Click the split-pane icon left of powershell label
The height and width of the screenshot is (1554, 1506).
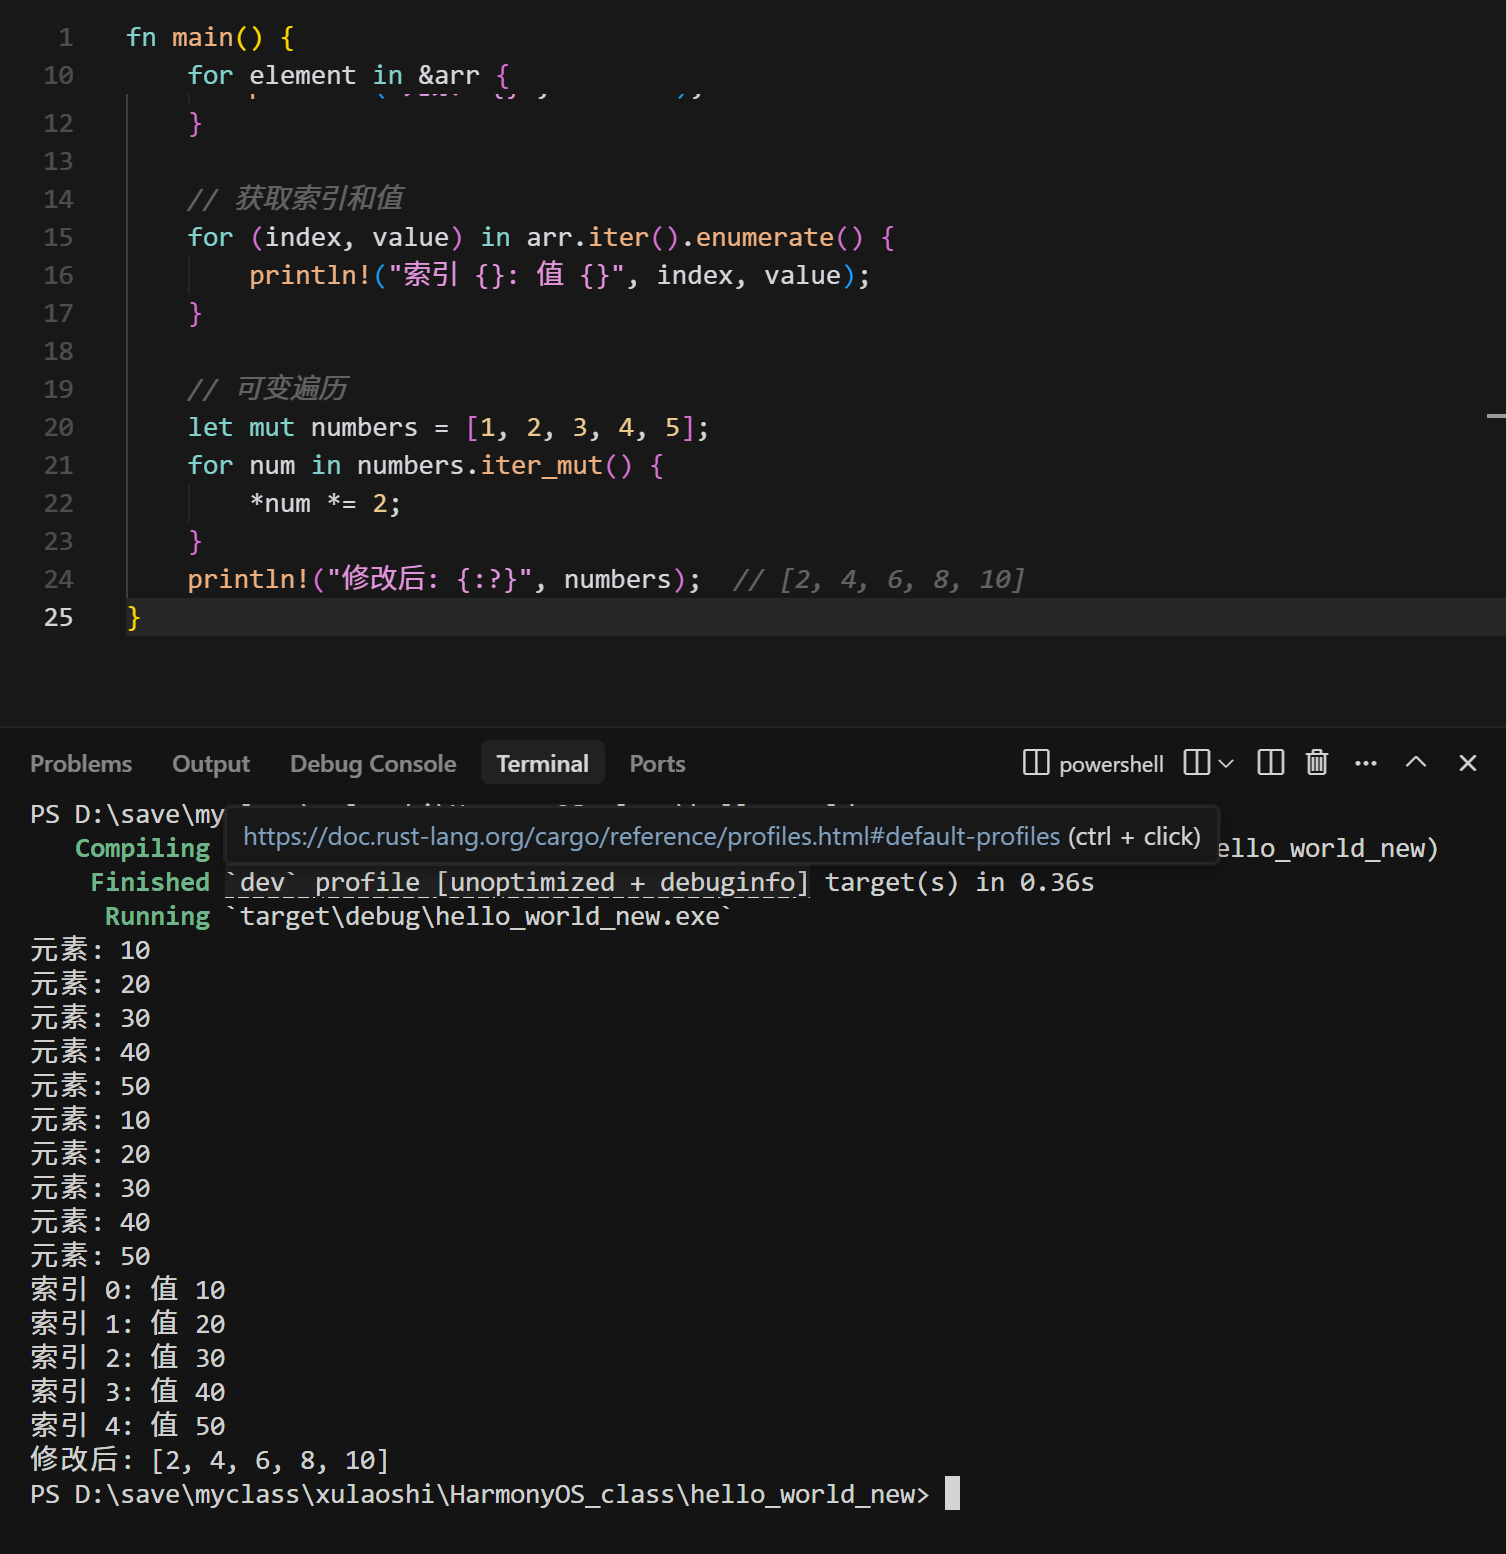(x=1036, y=763)
